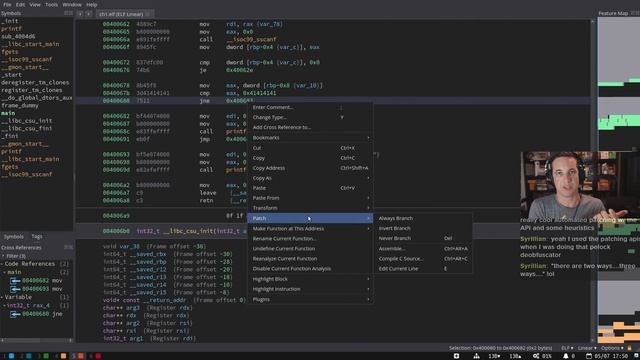The image size is (640, 360).
Task: Collapse the Variable tree node in Cross References
Action: [2, 297]
